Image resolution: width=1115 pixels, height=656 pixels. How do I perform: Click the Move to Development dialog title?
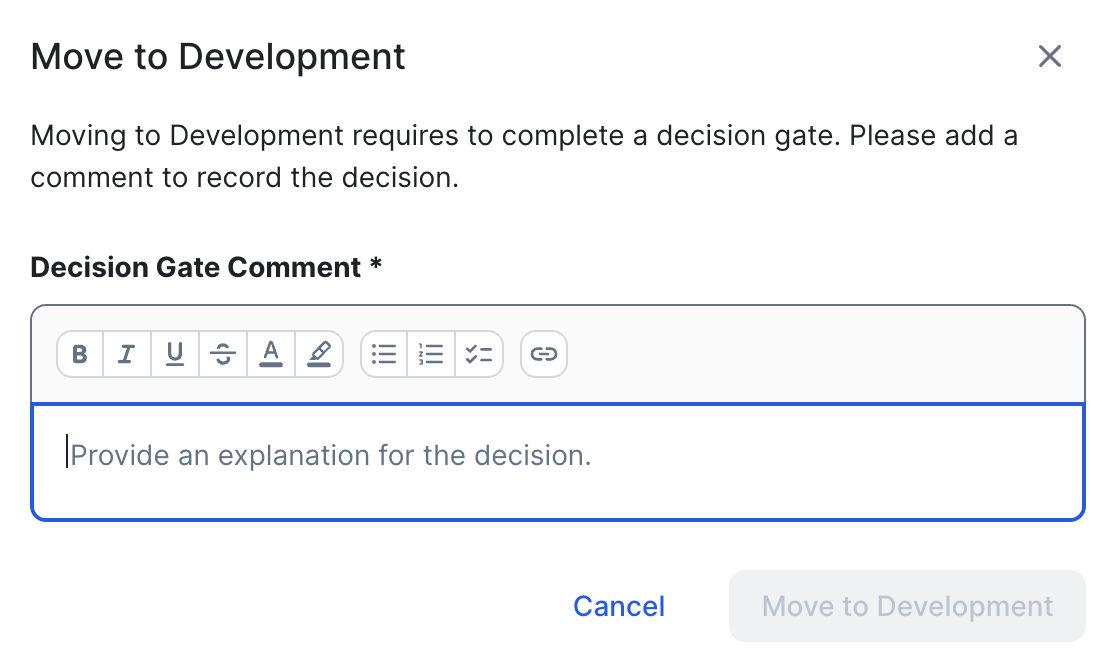[218, 57]
